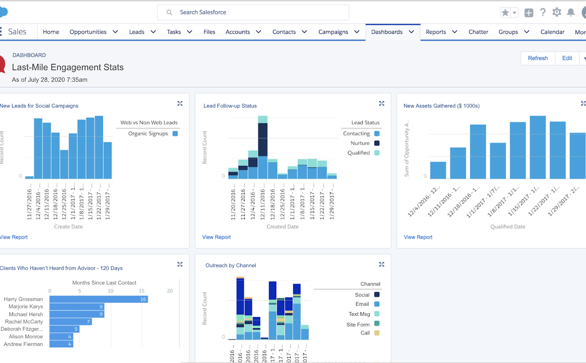Open Lead Follow-up Status title link
The height and width of the screenshot is (363, 586).
pos(230,106)
